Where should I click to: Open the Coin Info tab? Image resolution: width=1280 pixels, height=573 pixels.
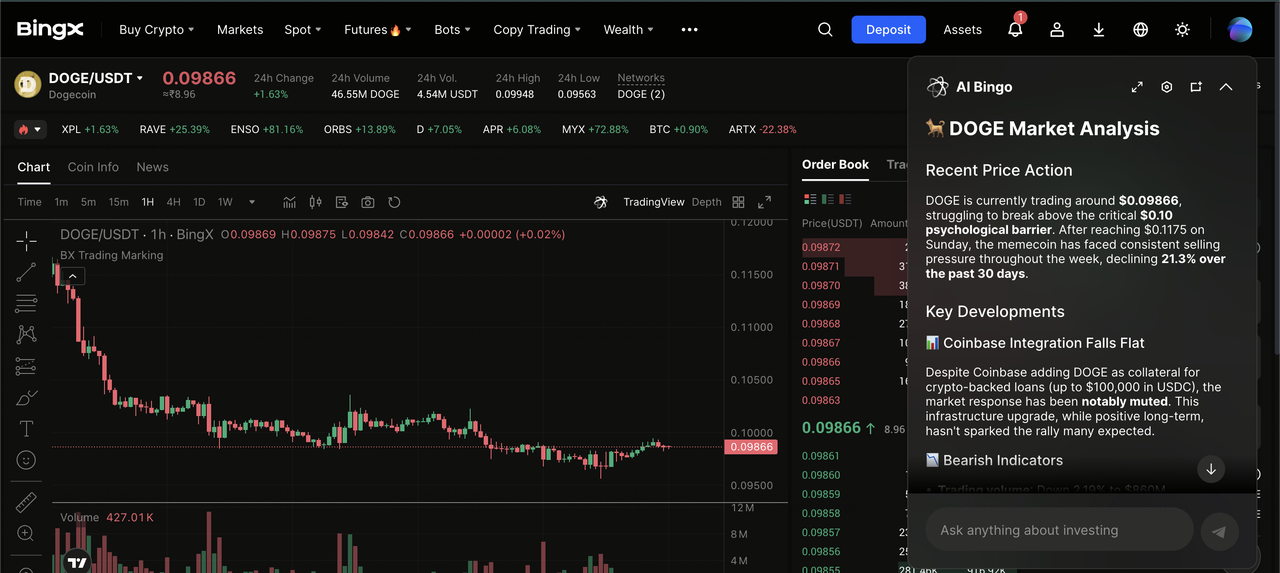(93, 167)
